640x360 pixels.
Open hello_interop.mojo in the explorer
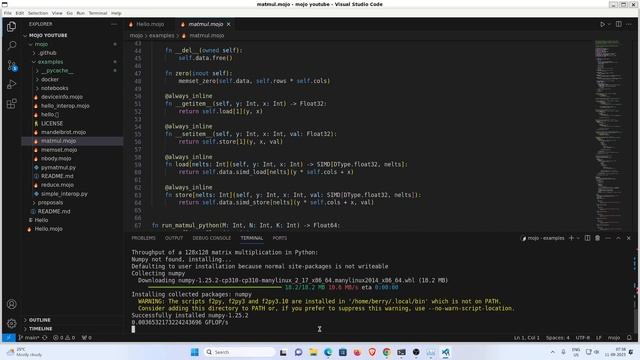[x=65, y=106]
